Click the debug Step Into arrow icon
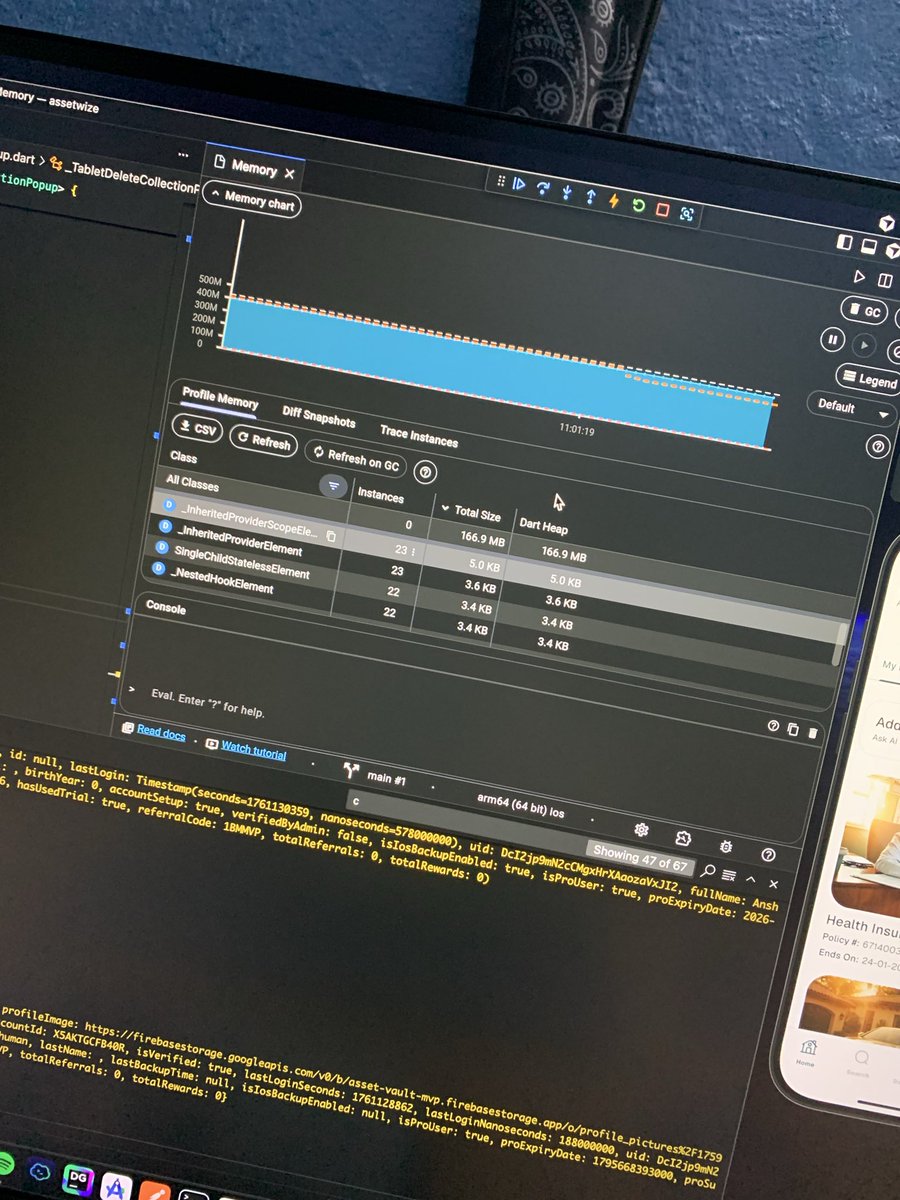Viewport: 900px width, 1200px height. (567, 191)
